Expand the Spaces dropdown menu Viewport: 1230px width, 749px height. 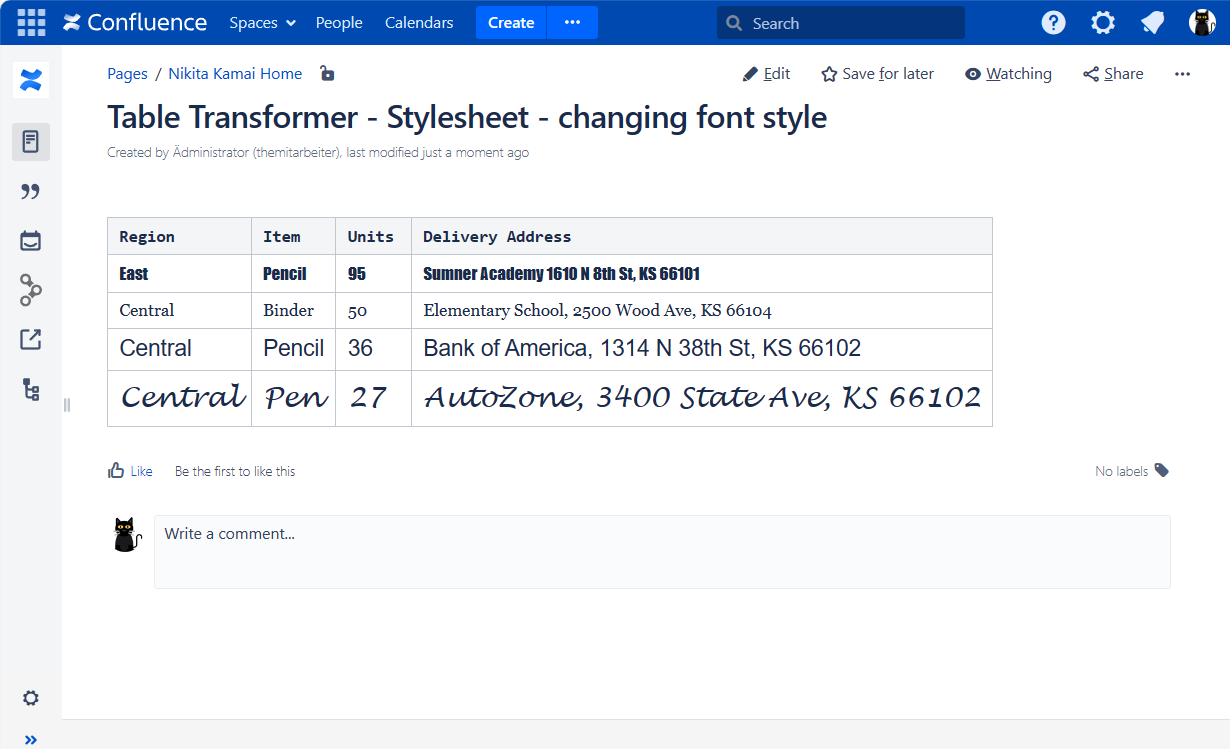[x=262, y=23]
